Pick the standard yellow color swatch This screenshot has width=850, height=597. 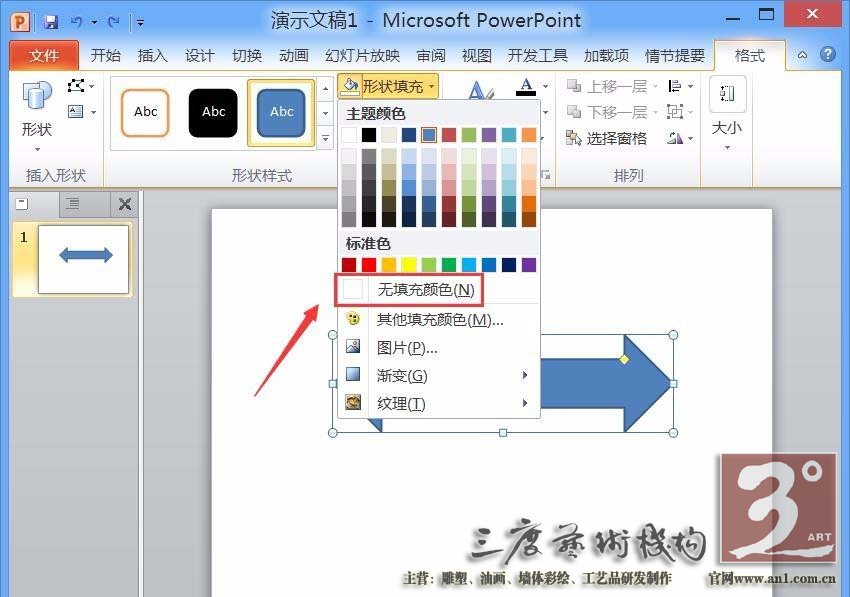(x=409, y=265)
